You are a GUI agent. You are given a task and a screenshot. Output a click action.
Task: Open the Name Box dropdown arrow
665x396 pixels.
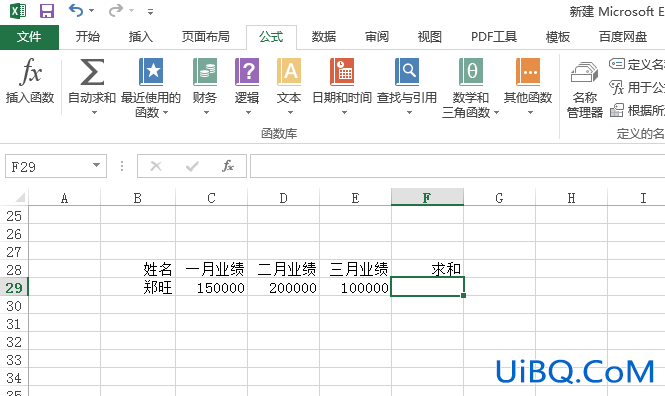click(97, 165)
